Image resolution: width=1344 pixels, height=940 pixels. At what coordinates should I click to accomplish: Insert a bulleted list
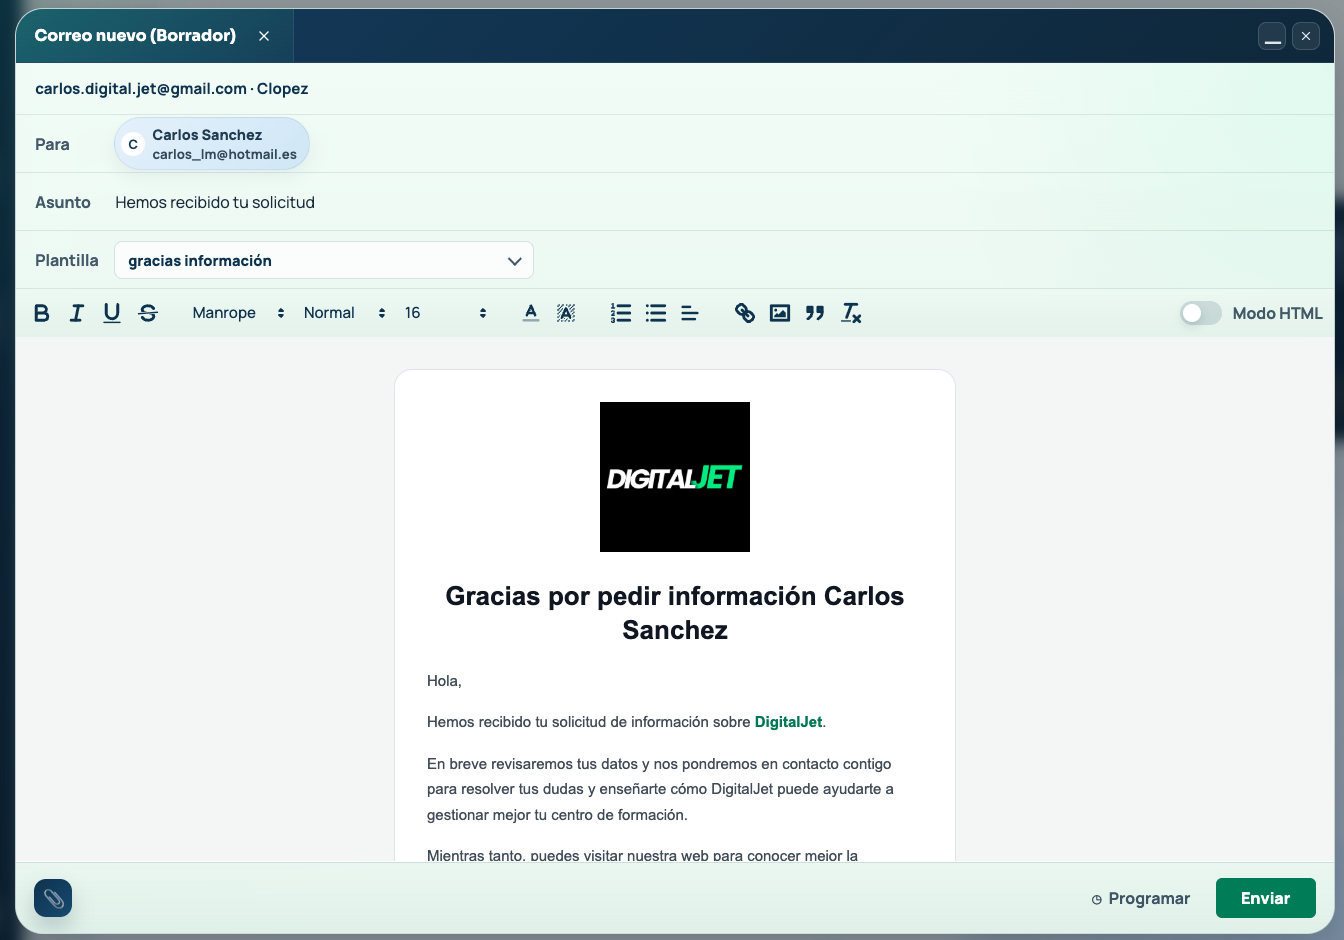point(656,313)
